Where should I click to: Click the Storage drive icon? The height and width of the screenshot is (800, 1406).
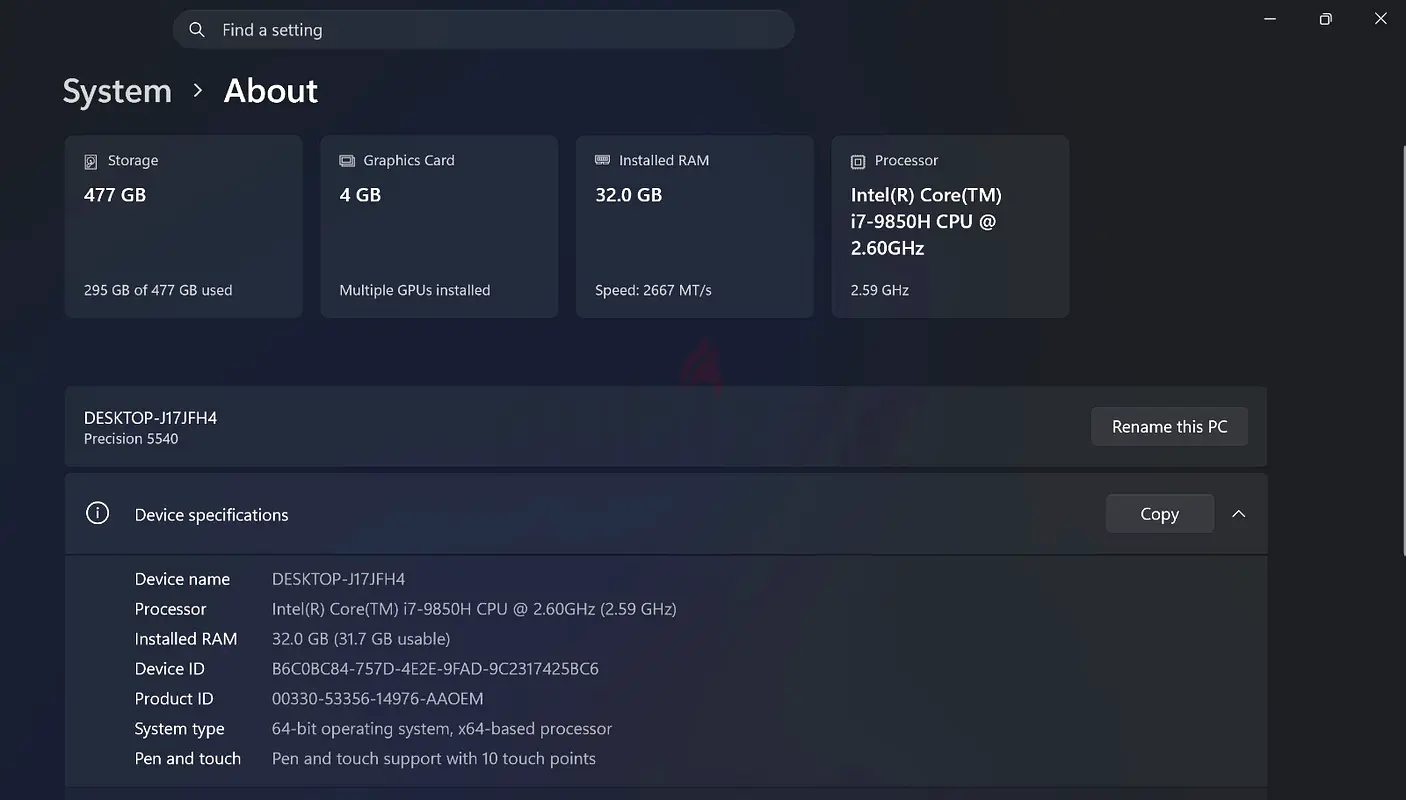91,161
